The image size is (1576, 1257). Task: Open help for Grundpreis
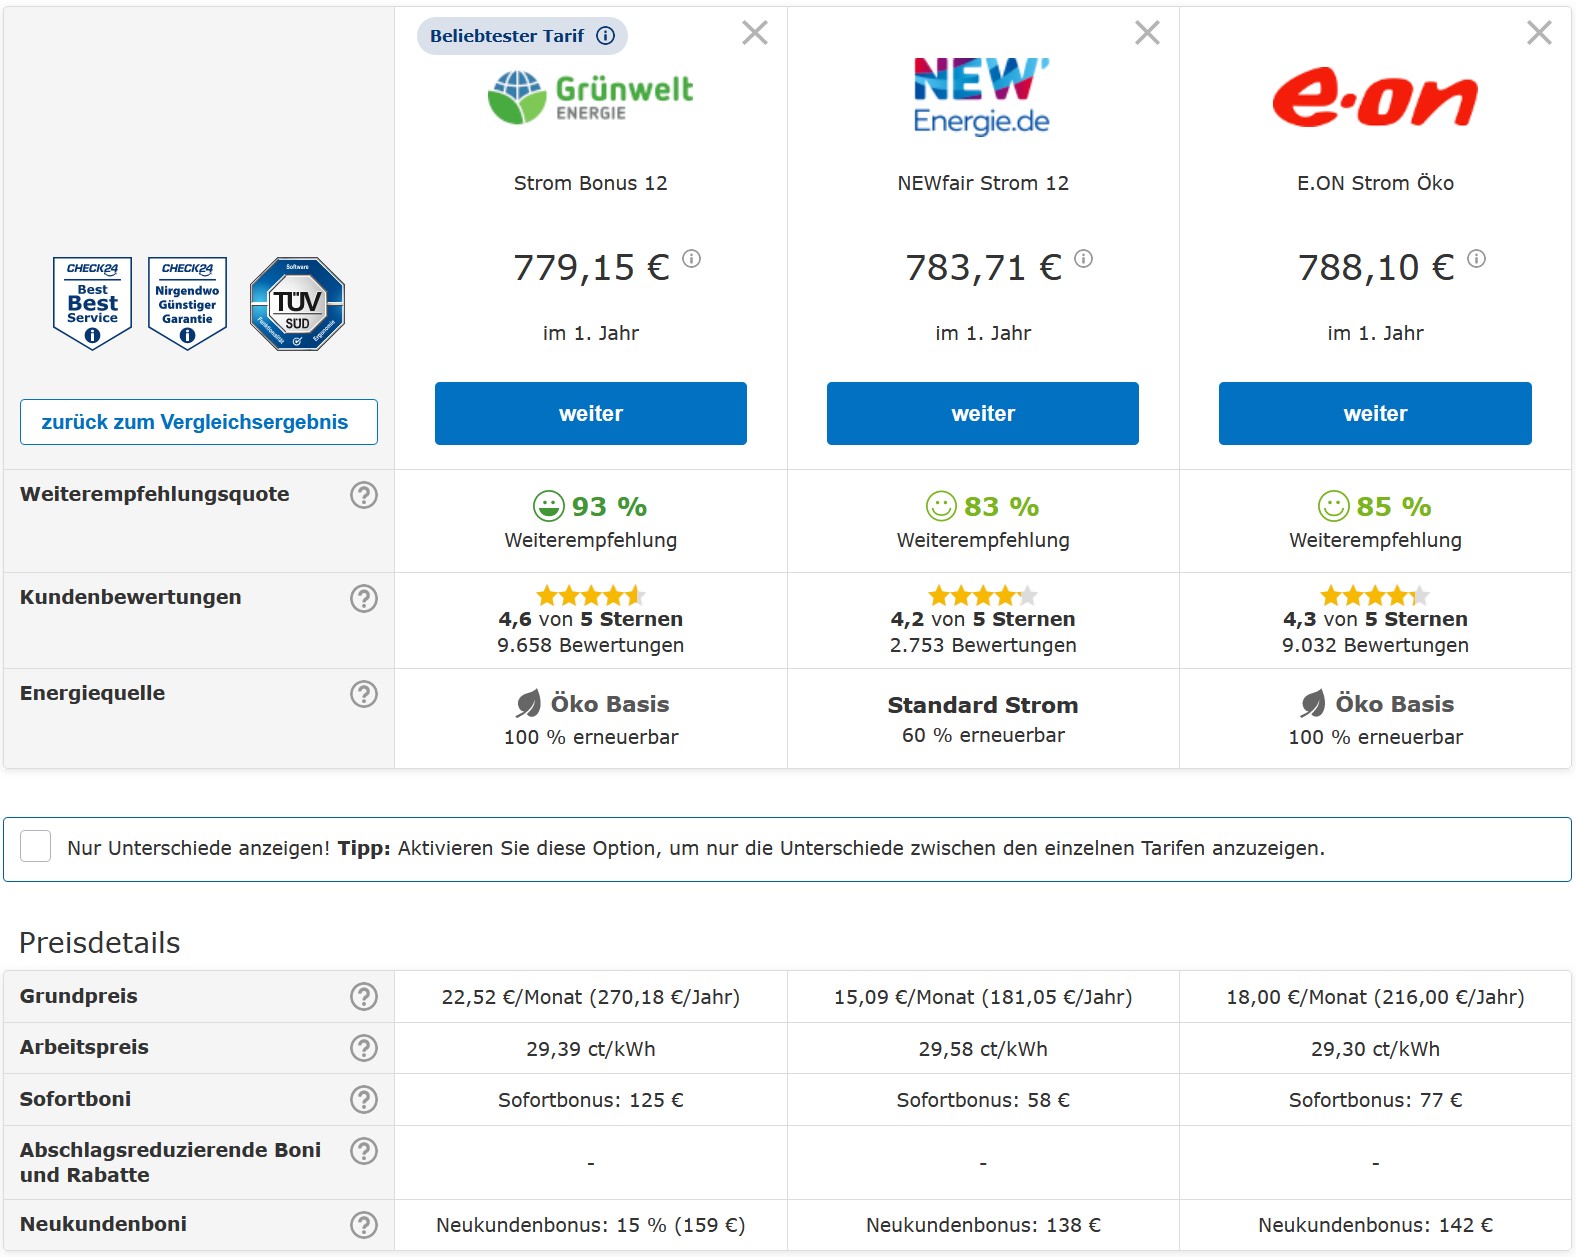(364, 997)
